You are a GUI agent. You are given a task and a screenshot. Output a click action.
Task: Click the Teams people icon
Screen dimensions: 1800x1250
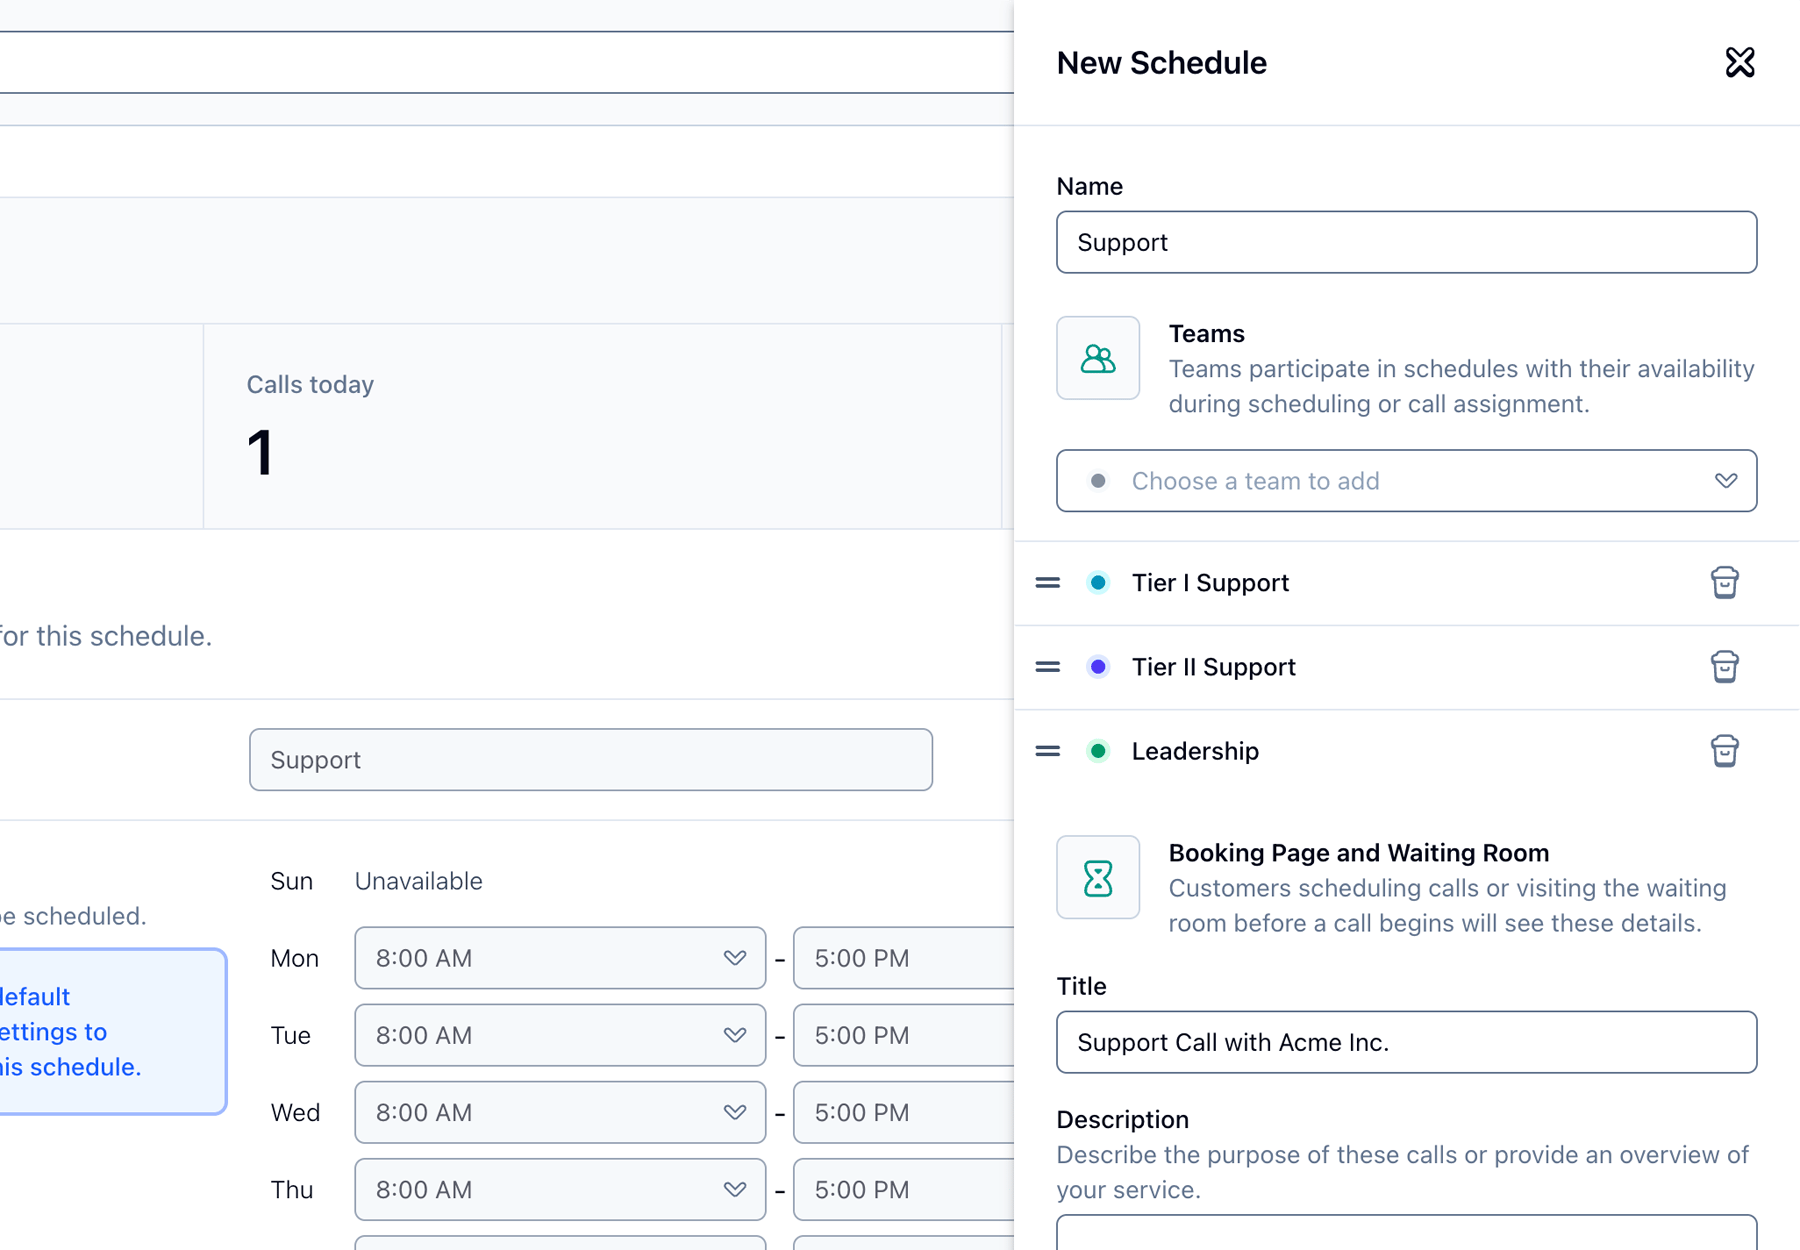[x=1098, y=358]
